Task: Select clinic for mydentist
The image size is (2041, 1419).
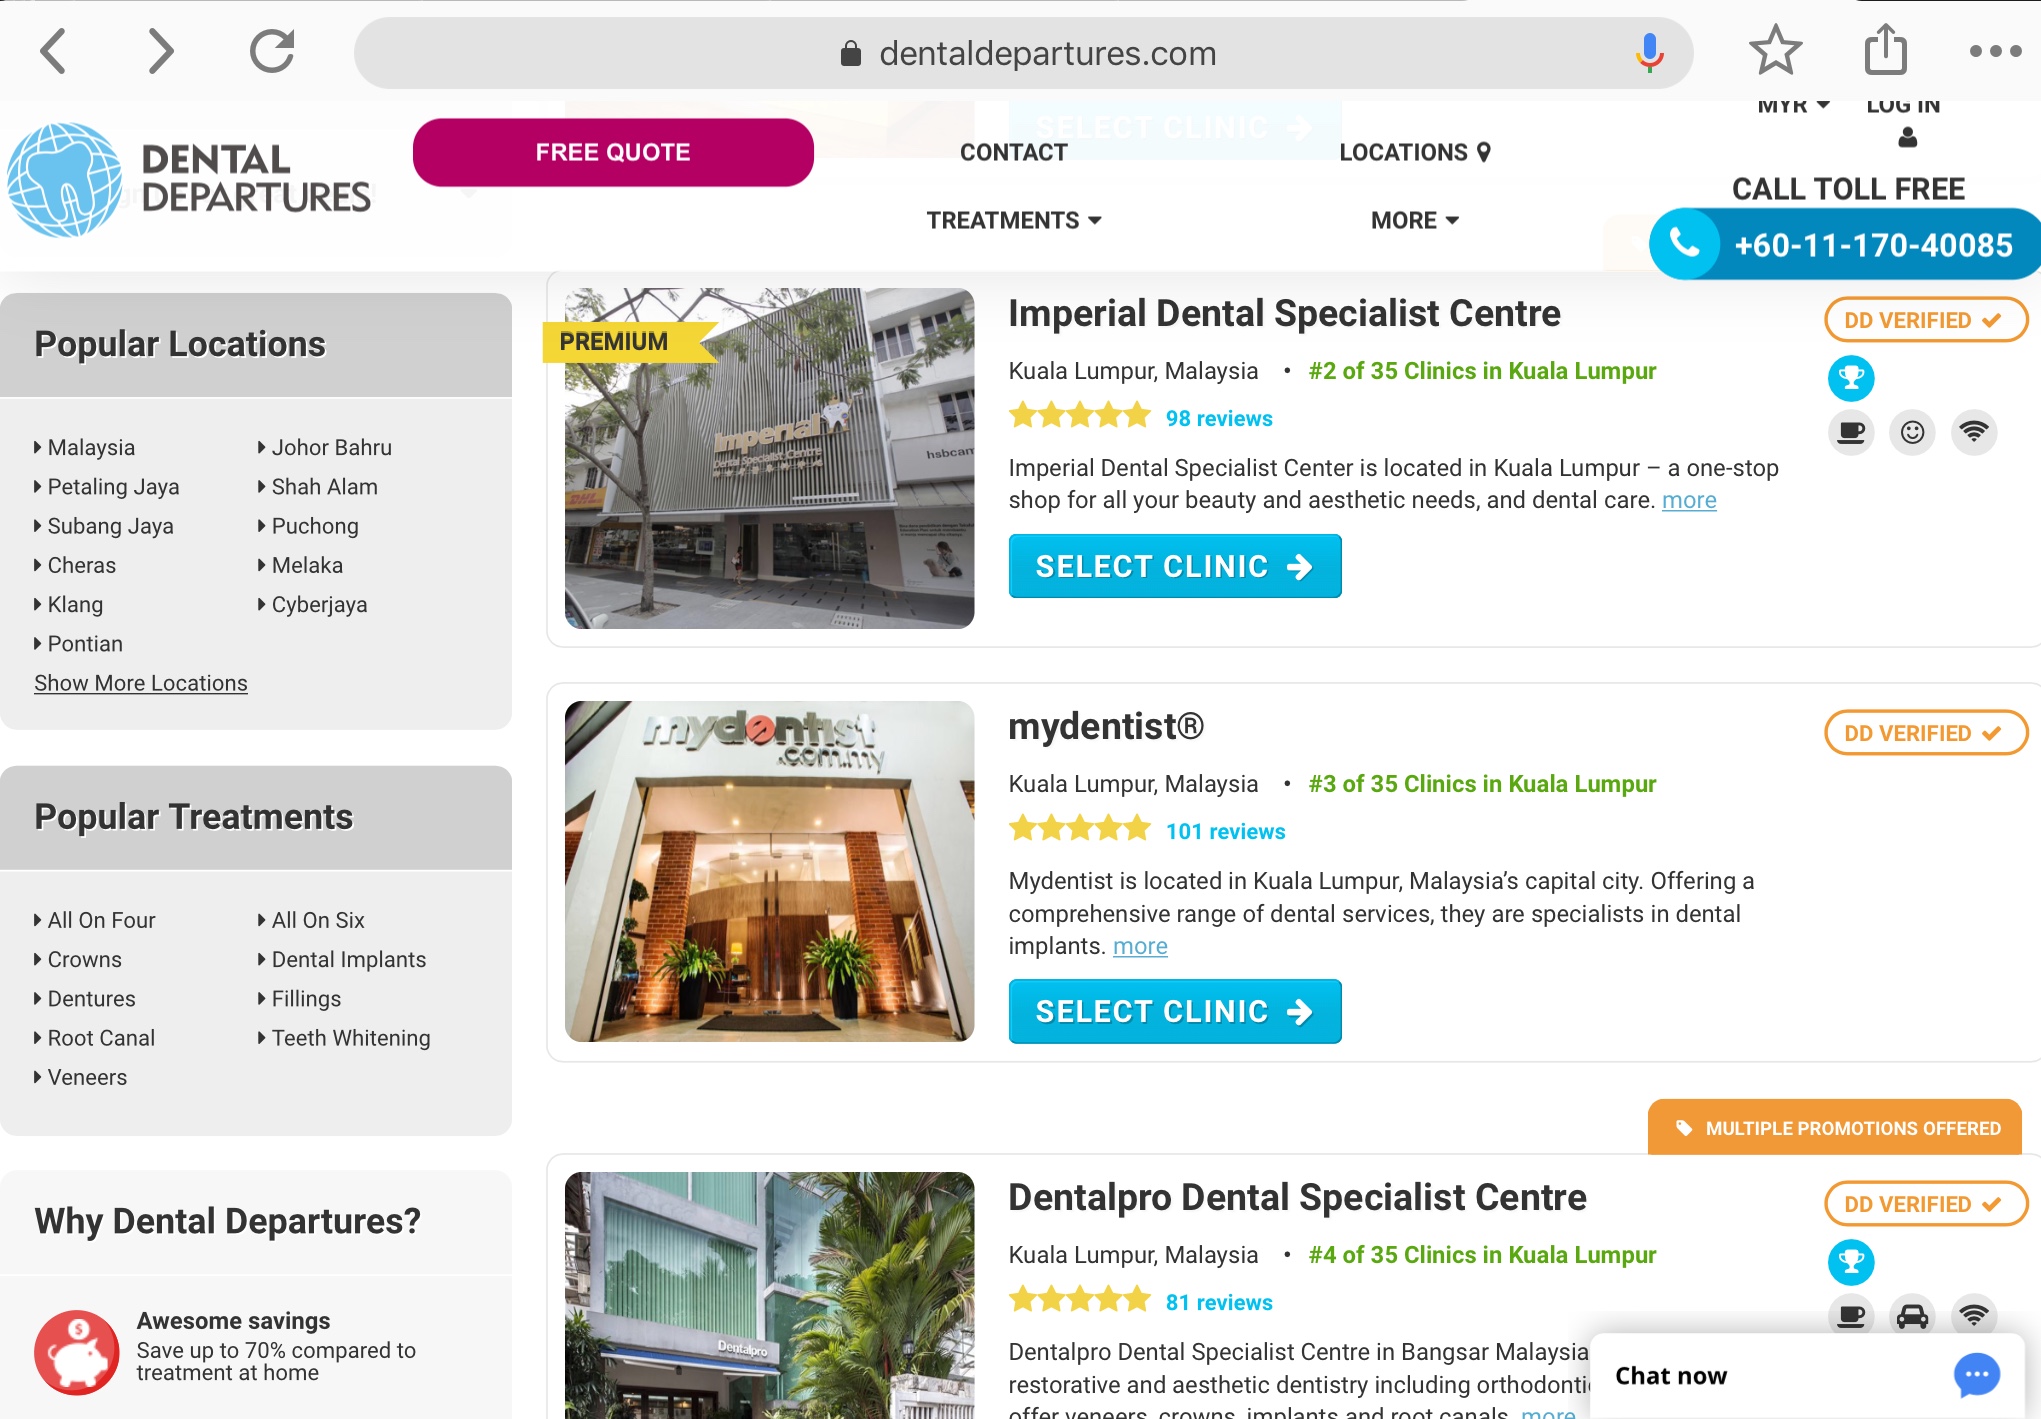Action: pos(1175,1011)
